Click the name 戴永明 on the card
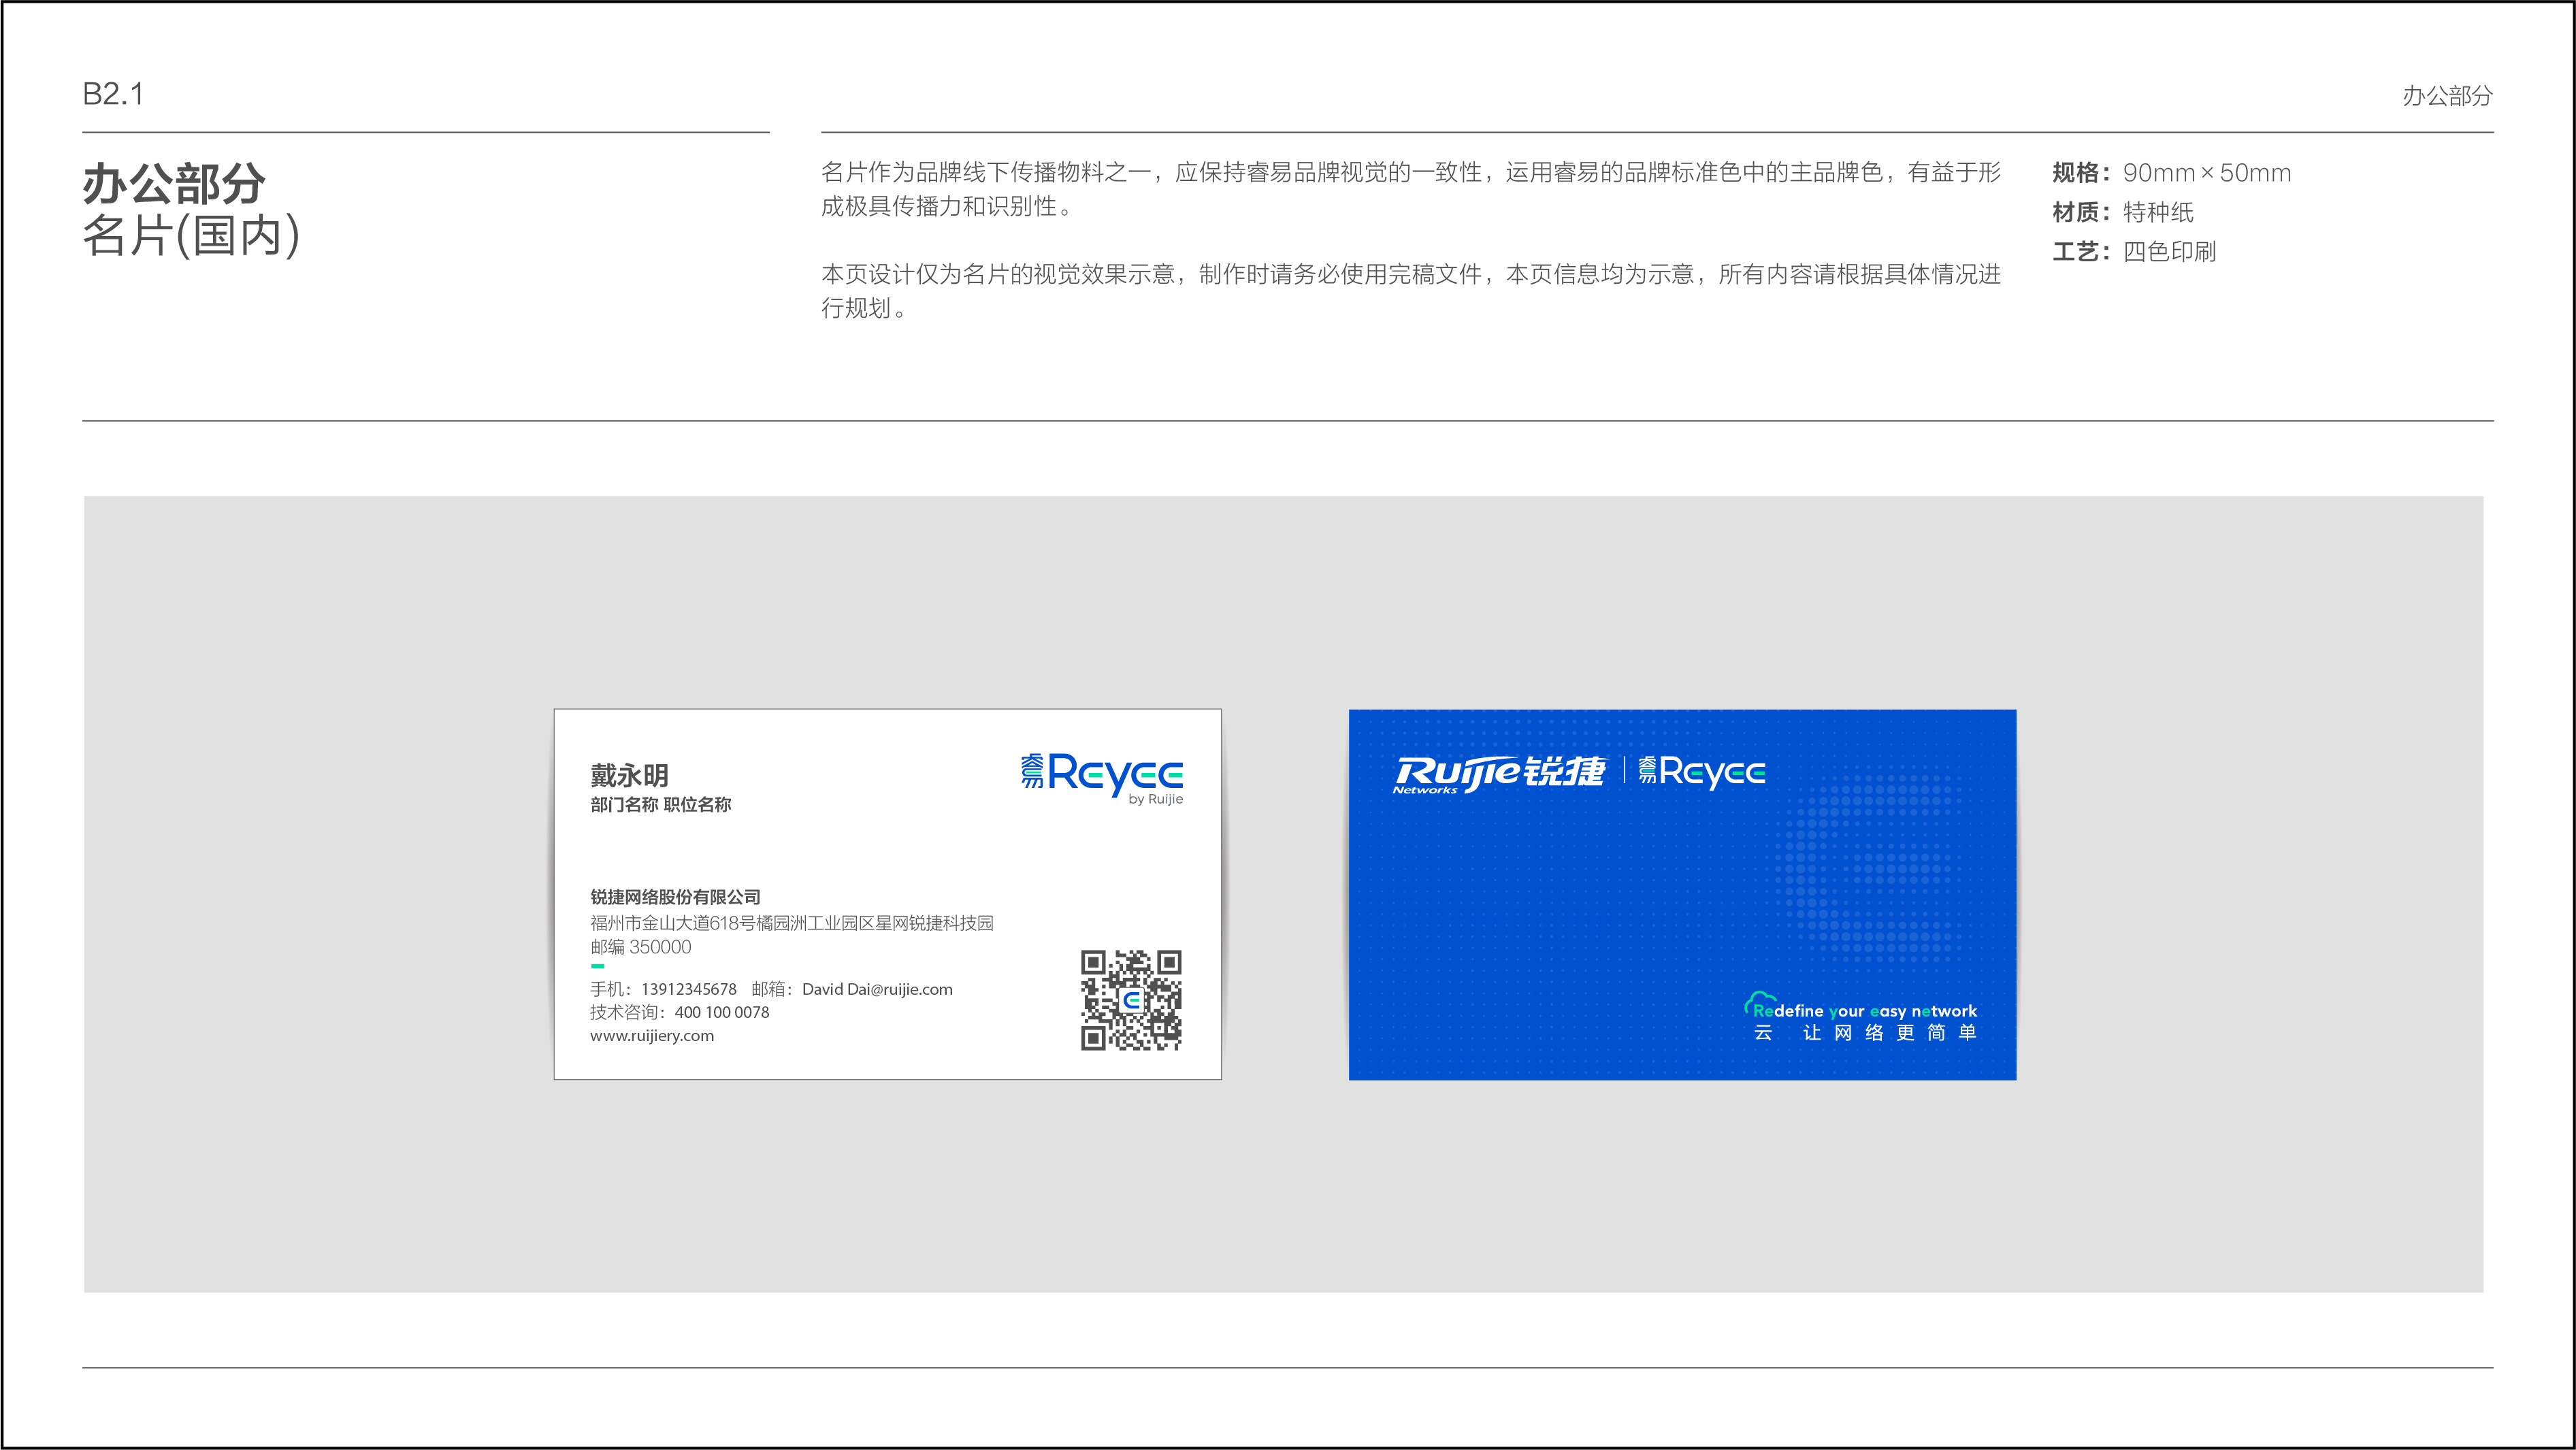This screenshot has width=2576, height=1450. 629,775
